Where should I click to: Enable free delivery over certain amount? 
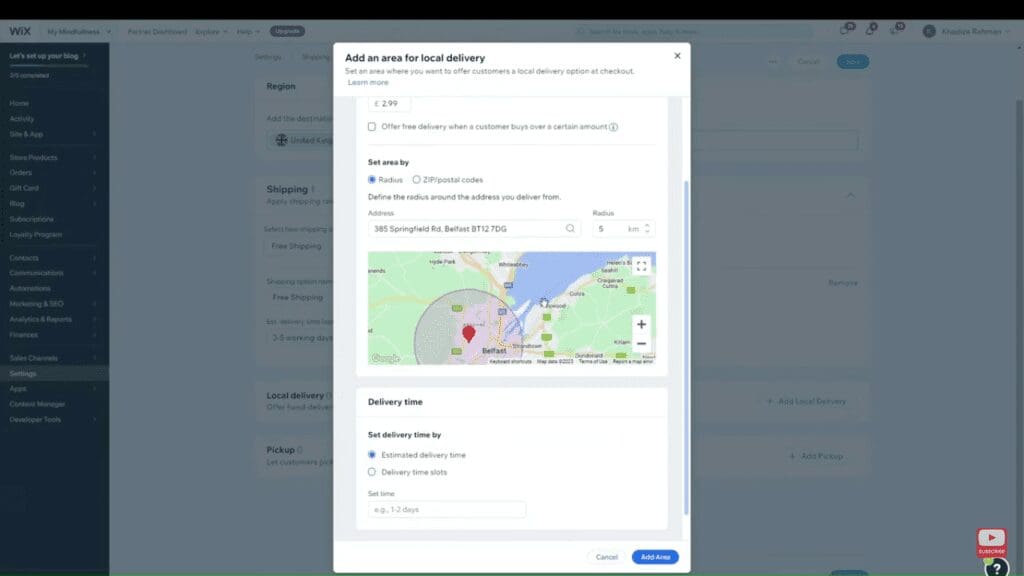(x=372, y=127)
